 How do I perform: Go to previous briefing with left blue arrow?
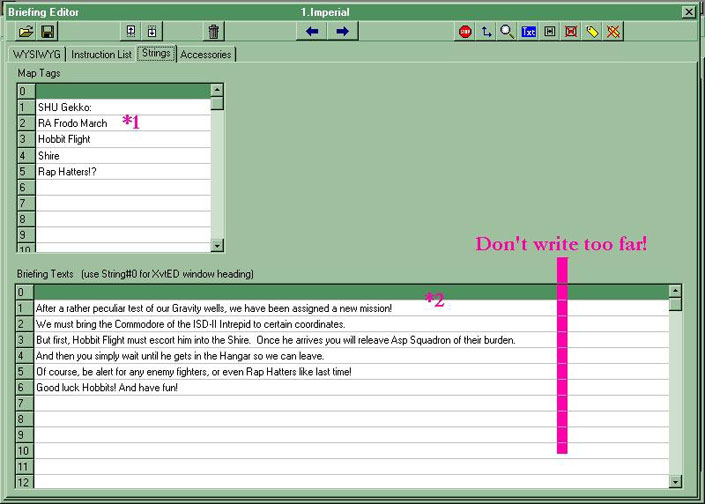[312, 31]
